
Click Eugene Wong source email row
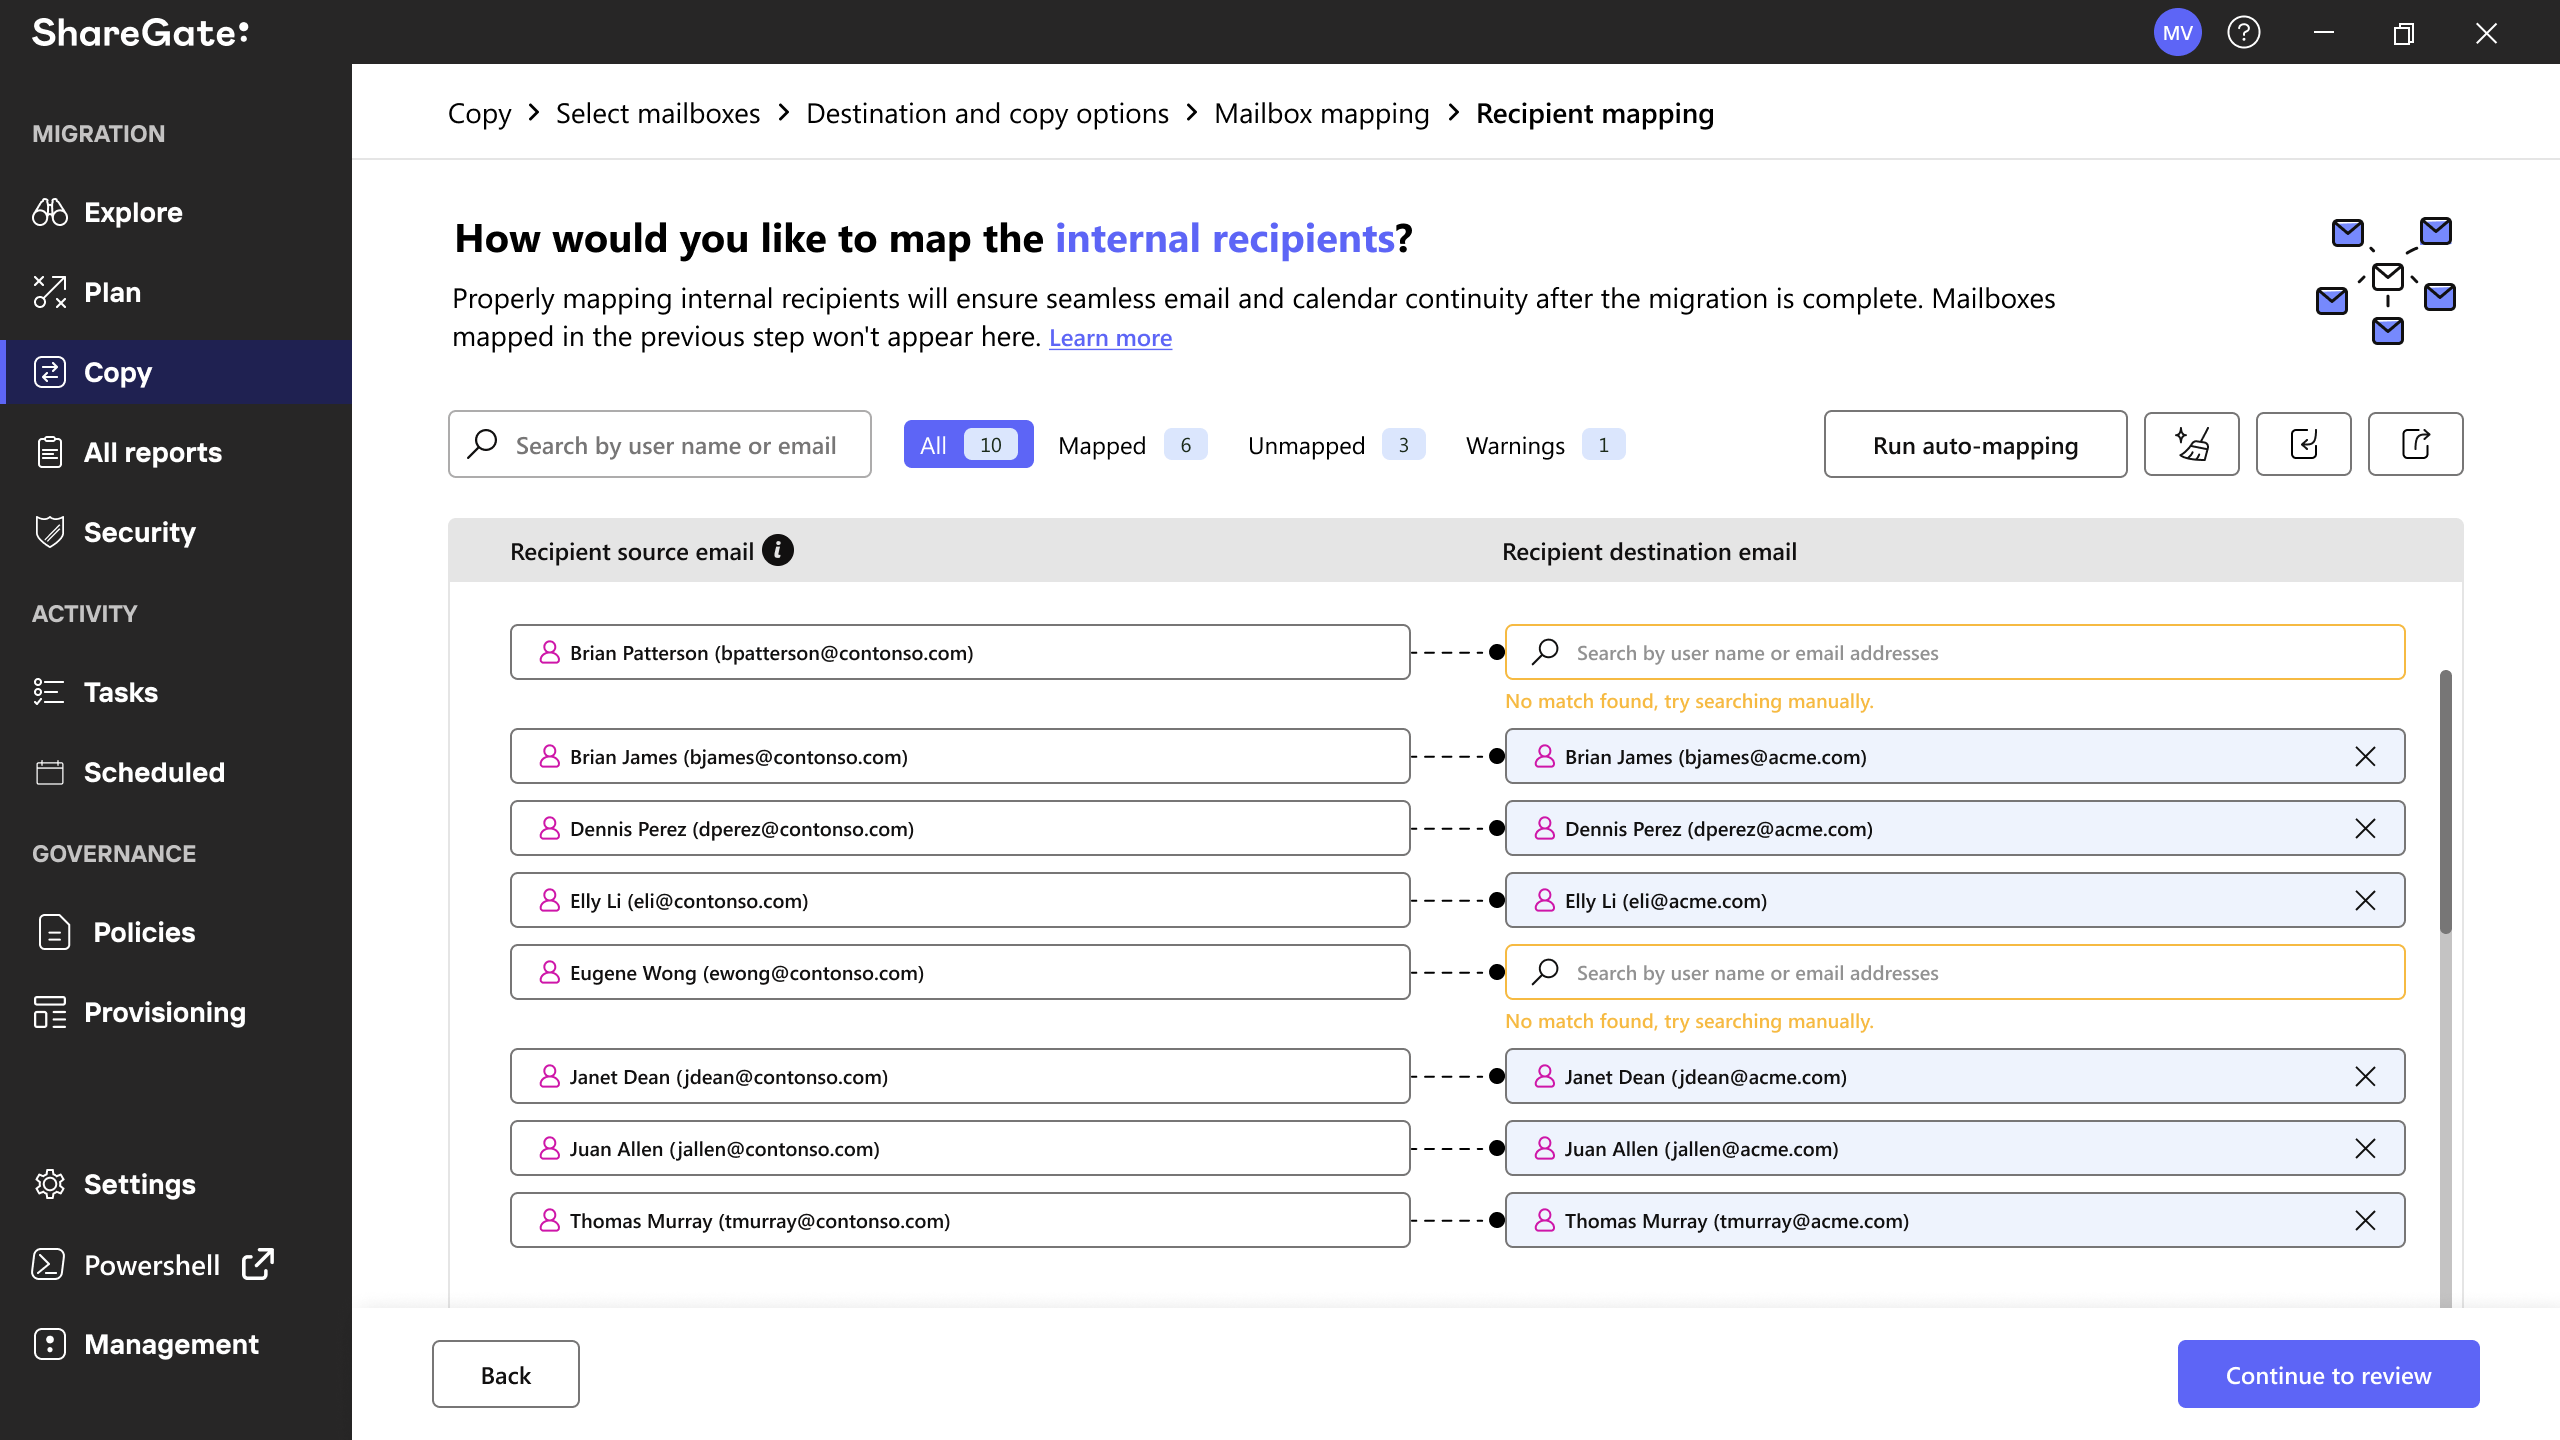[x=960, y=972]
